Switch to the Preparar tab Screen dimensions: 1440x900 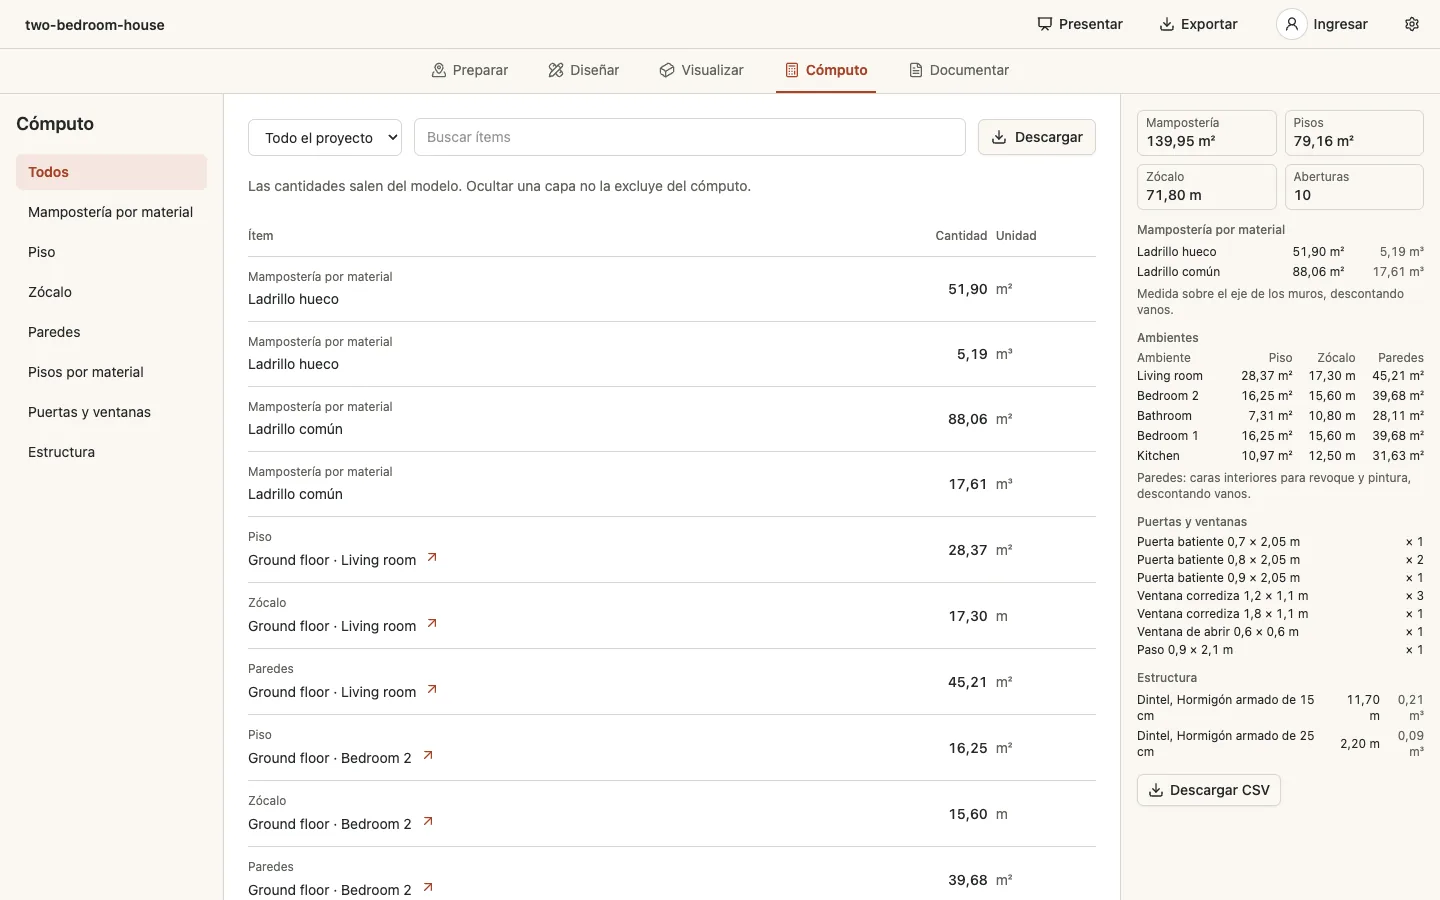point(470,70)
